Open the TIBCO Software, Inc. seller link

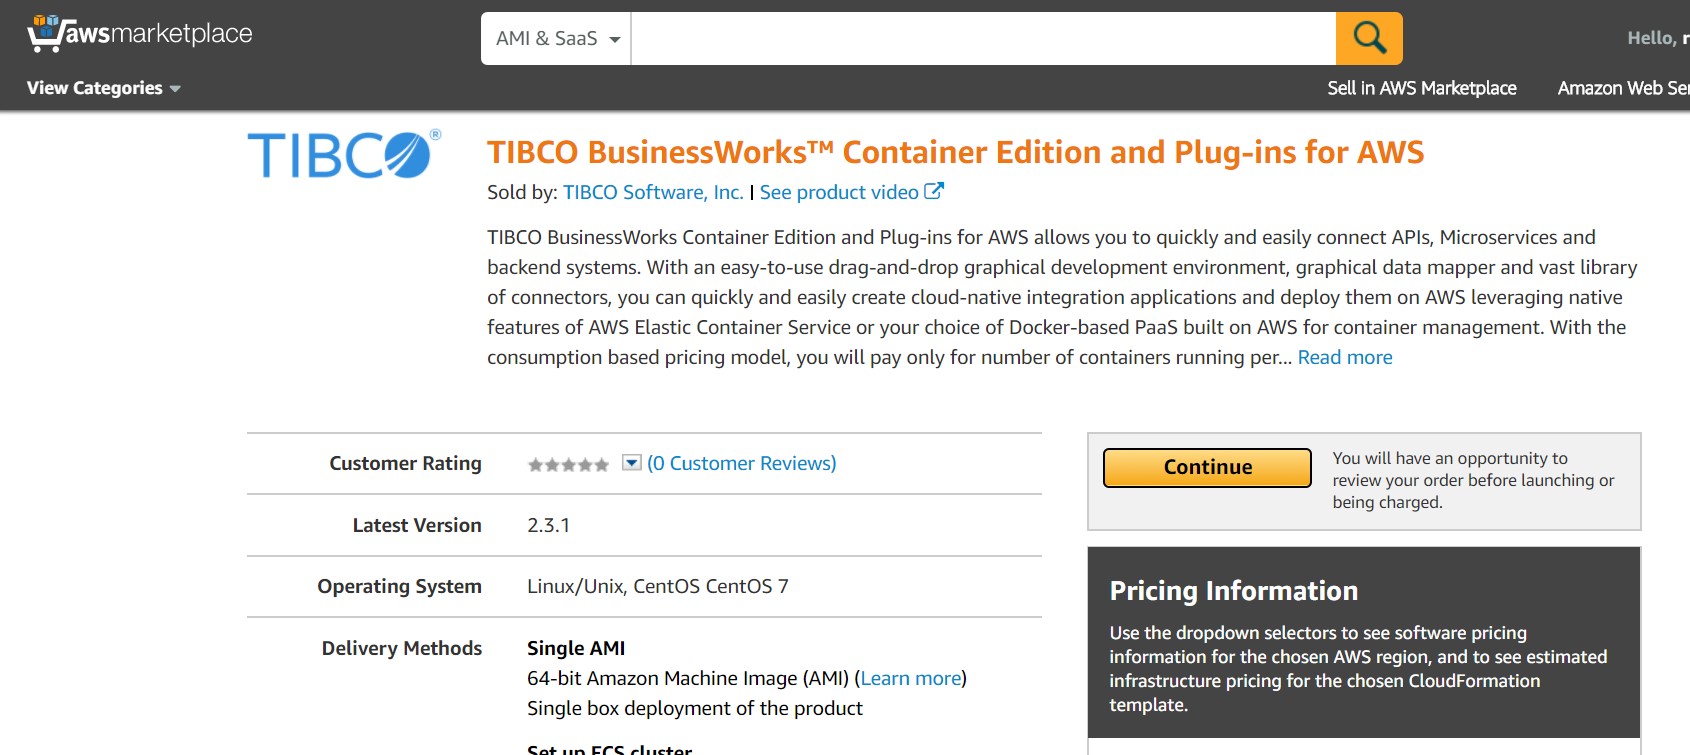(653, 192)
